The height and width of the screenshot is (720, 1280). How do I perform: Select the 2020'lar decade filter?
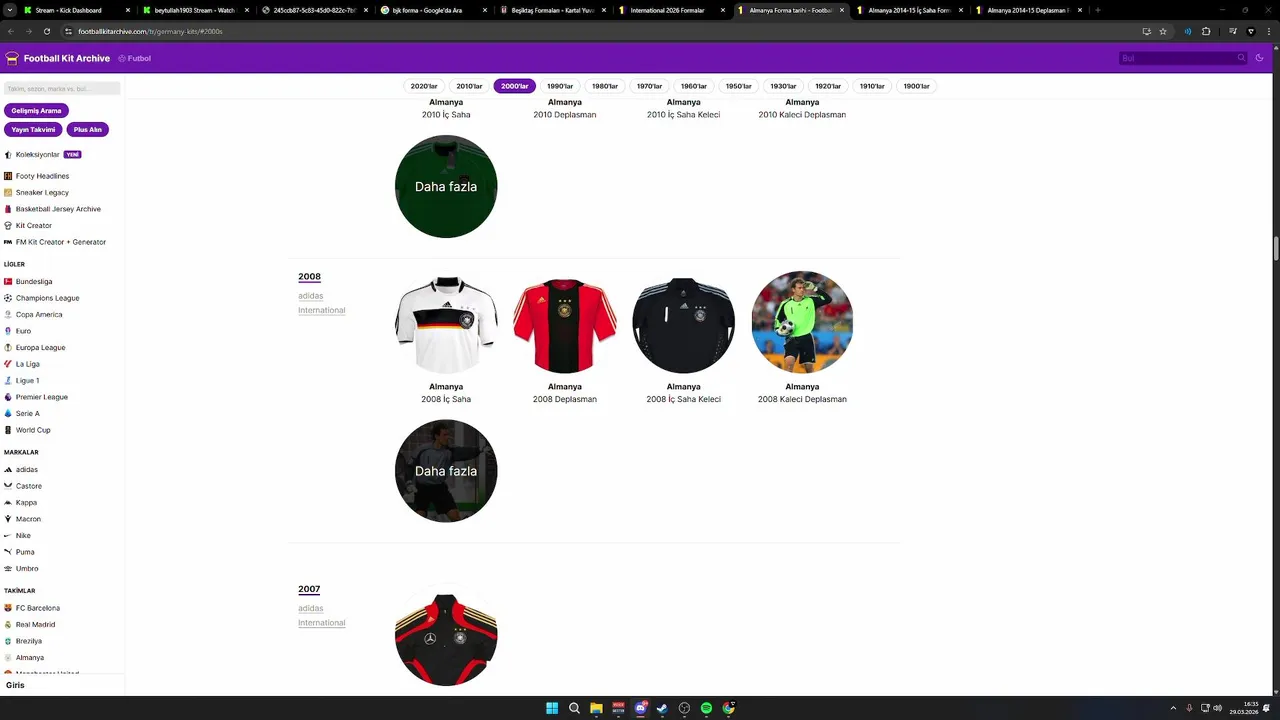[x=424, y=86]
